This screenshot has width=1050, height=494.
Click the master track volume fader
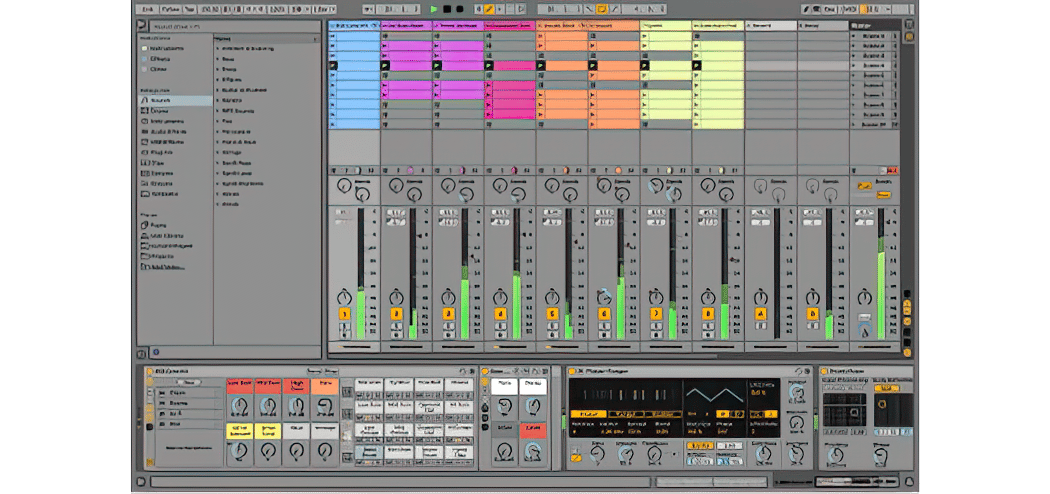tap(881, 274)
